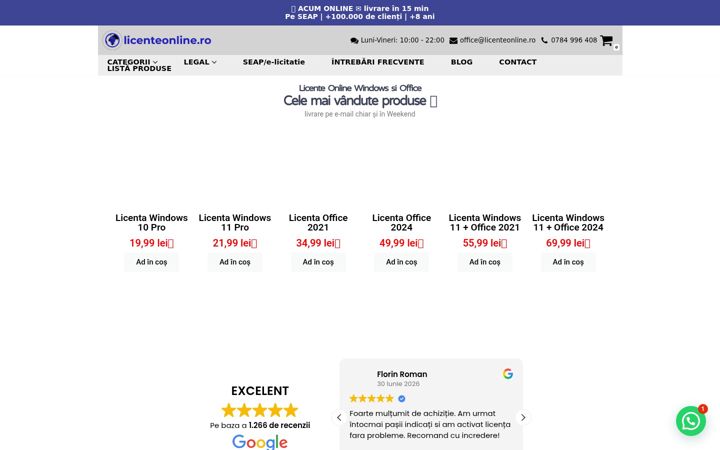
Task: Click the verified badge on Florin Roman's review
Action: tap(402, 399)
